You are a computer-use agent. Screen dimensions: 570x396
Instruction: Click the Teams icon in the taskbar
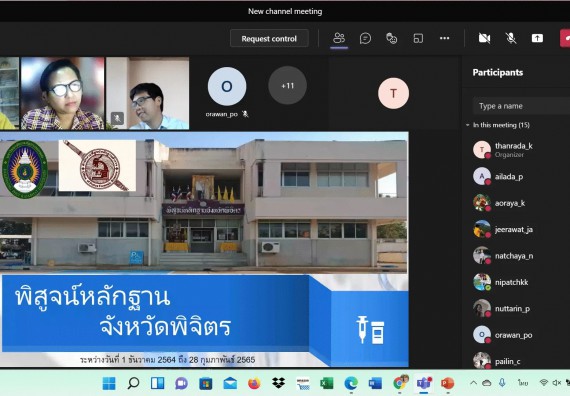pyautogui.click(x=424, y=383)
